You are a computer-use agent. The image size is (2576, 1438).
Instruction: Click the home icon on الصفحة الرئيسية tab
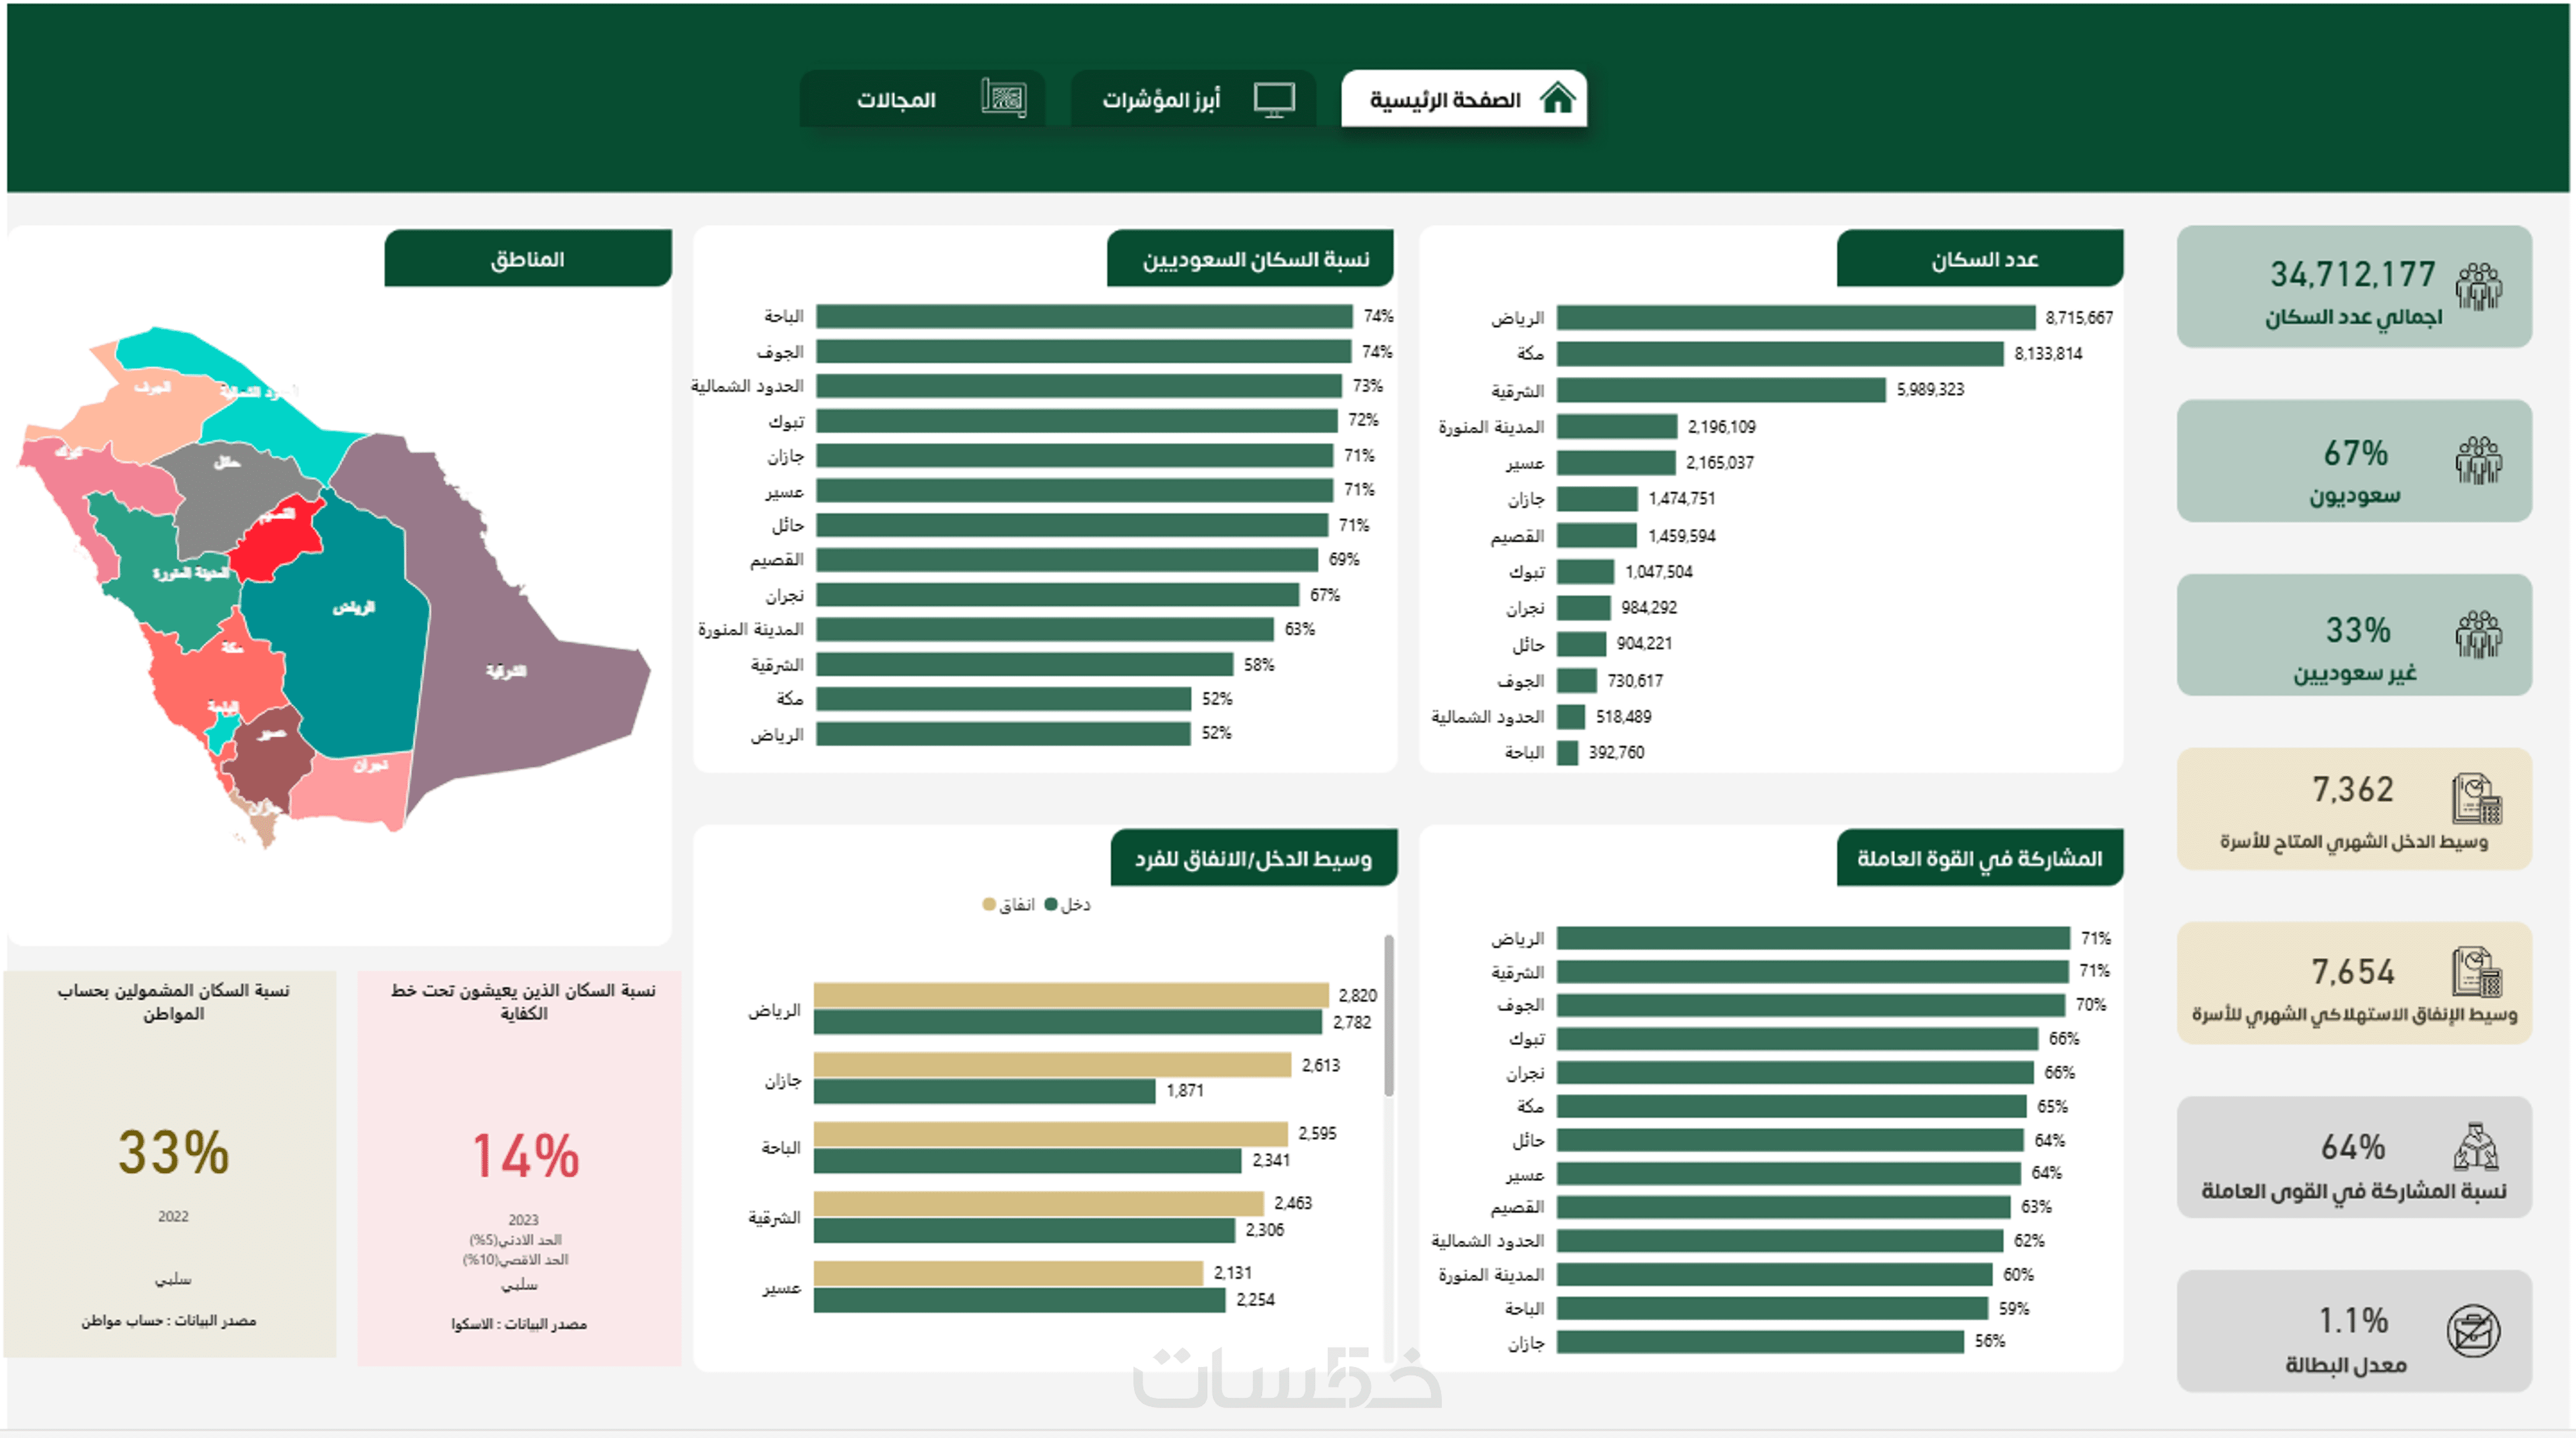(x=1557, y=99)
